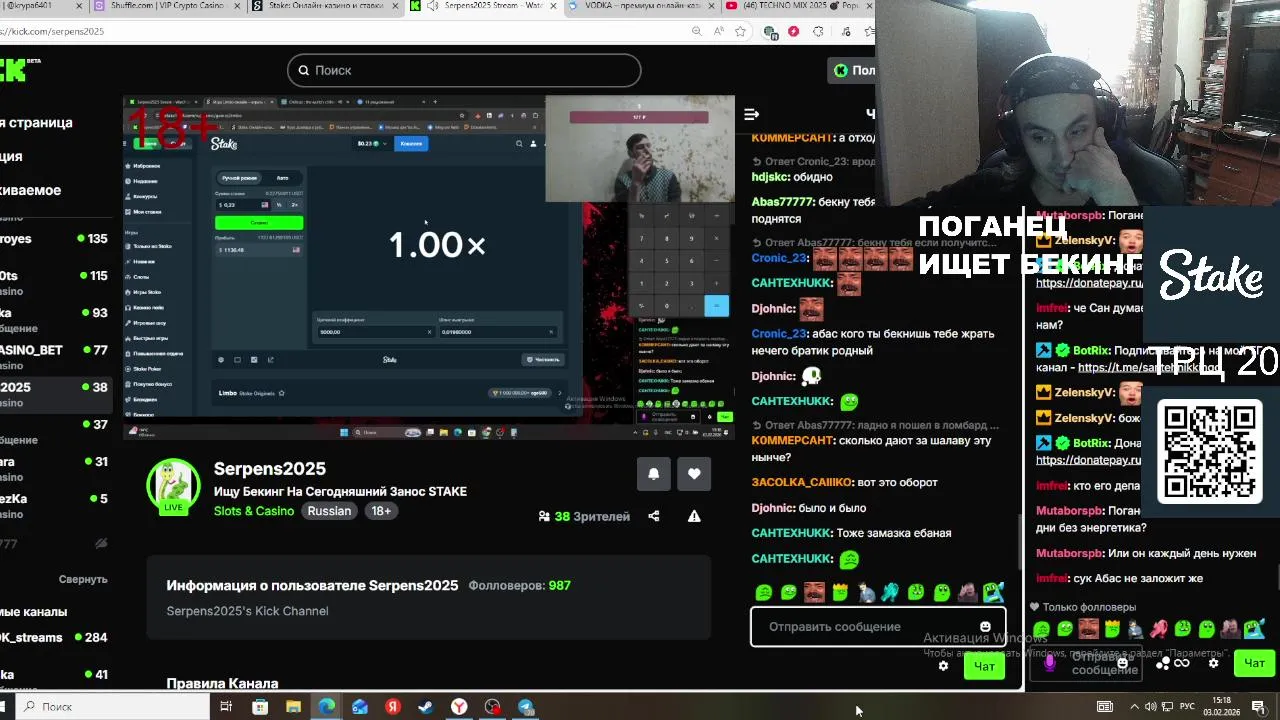The width and height of the screenshot is (1280, 720).
Task: Open sidebar channel with 135 viewers
Action: [54, 239]
